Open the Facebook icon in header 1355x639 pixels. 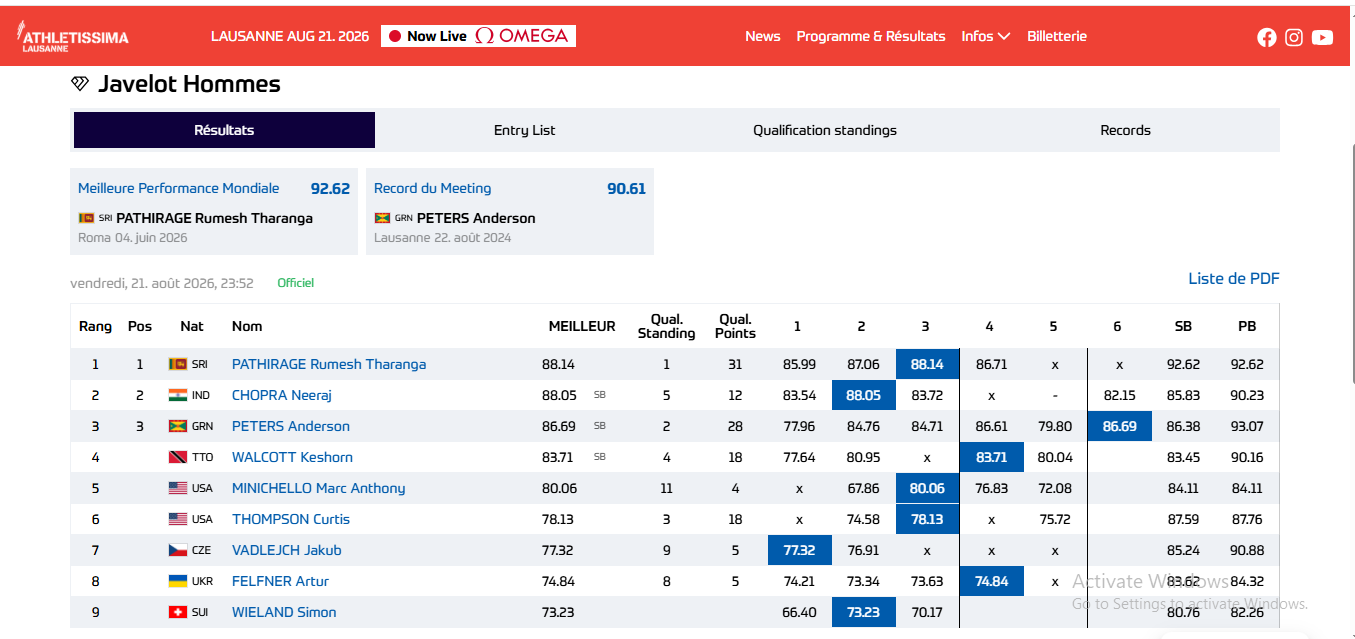click(1267, 37)
